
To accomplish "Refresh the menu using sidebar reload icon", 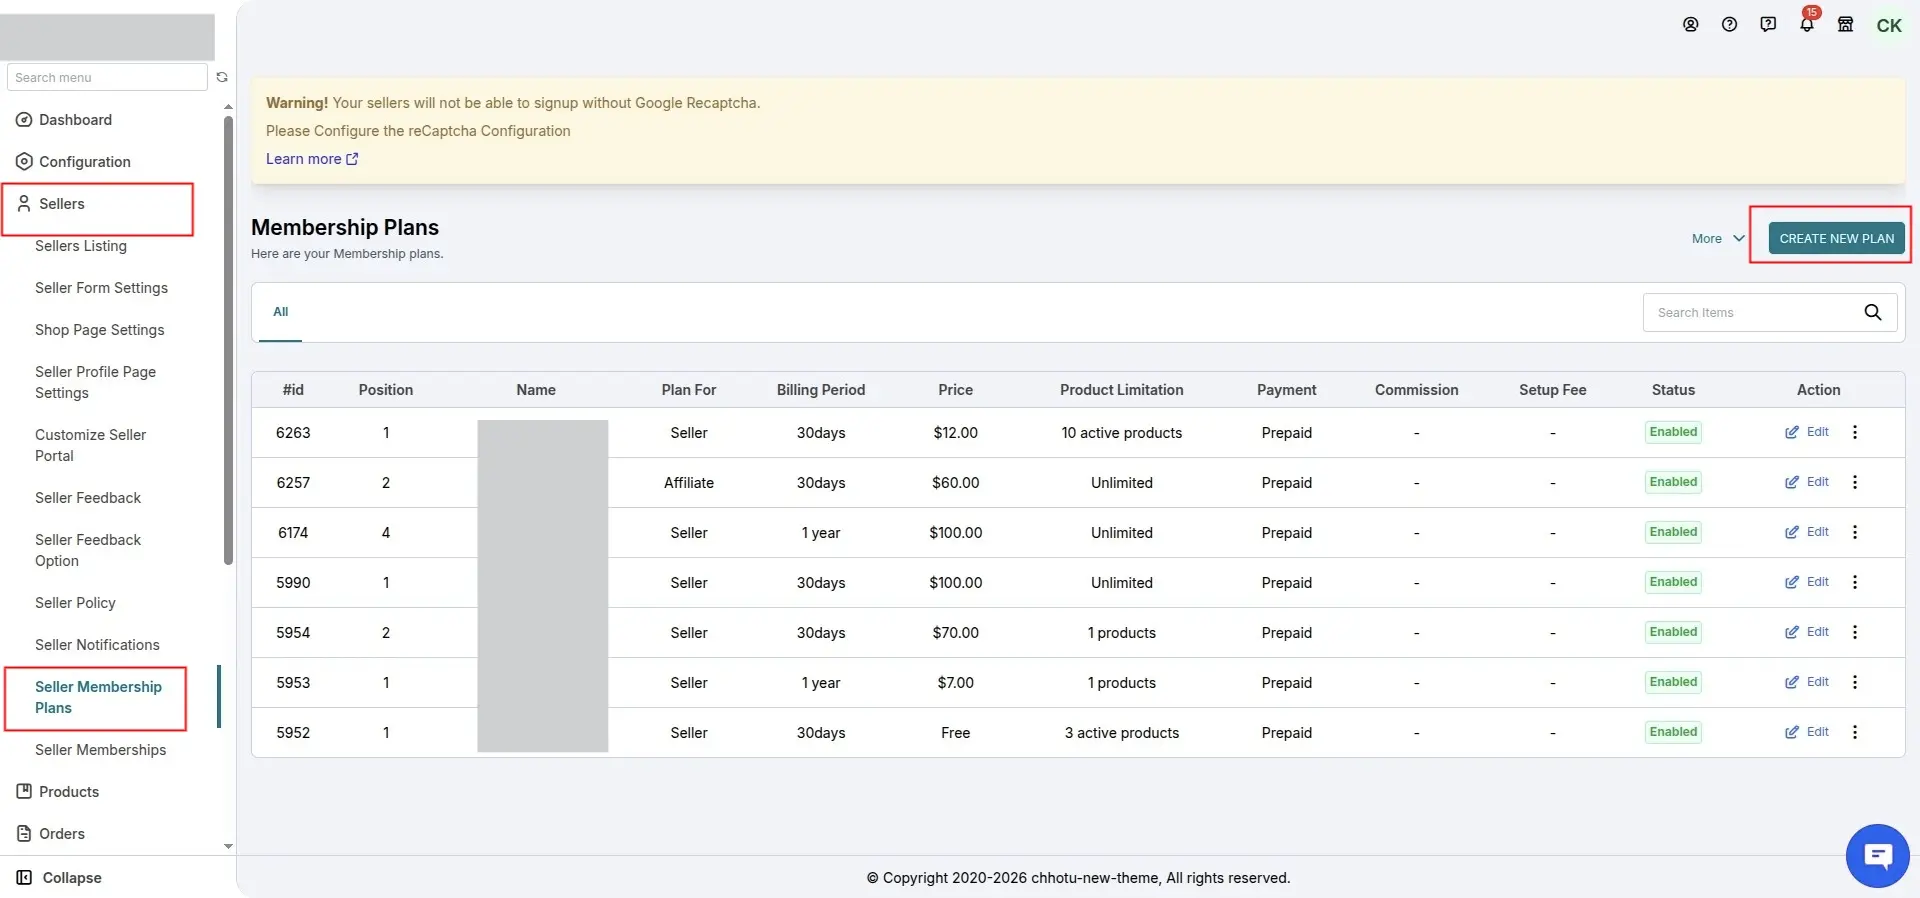I will click(222, 77).
